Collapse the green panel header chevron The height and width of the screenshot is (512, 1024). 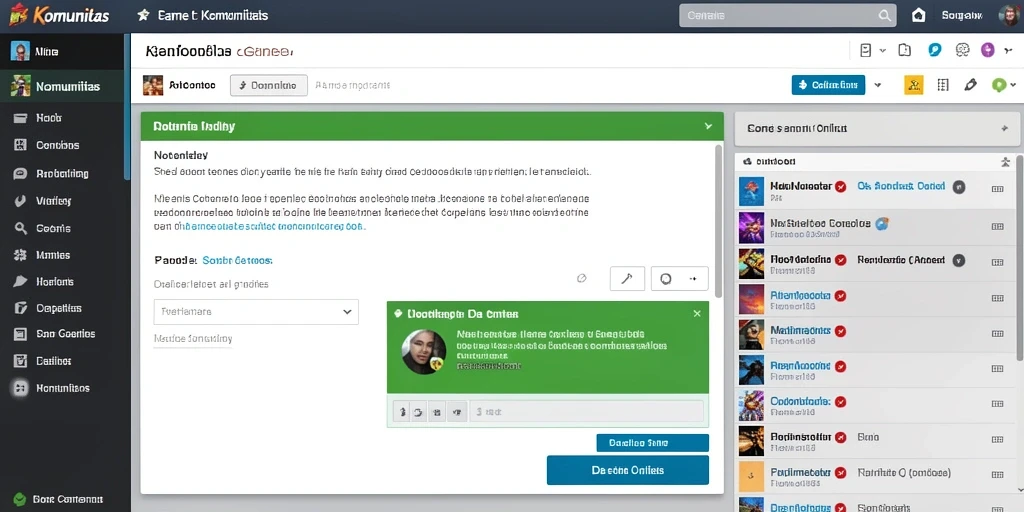pos(708,126)
